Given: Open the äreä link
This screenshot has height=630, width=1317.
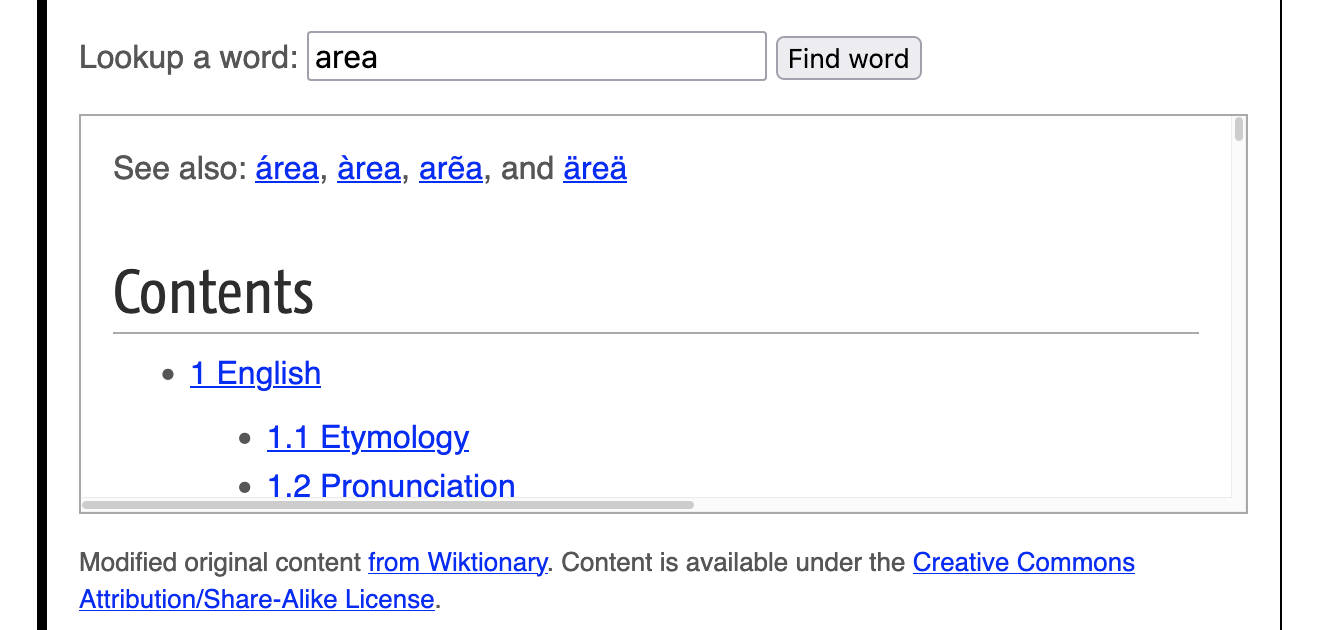Looking at the screenshot, I should pos(595,168).
